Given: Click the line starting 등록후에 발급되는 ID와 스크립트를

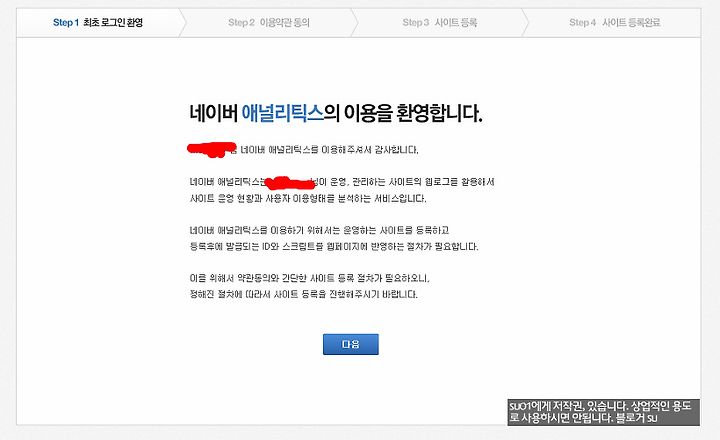Looking at the screenshot, I should [x=334, y=247].
